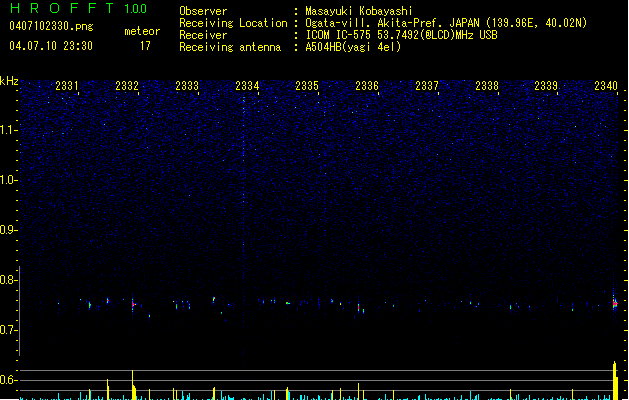The width and height of the screenshot is (629, 400).
Task: Click the Receiver label
Action: coord(203,35)
